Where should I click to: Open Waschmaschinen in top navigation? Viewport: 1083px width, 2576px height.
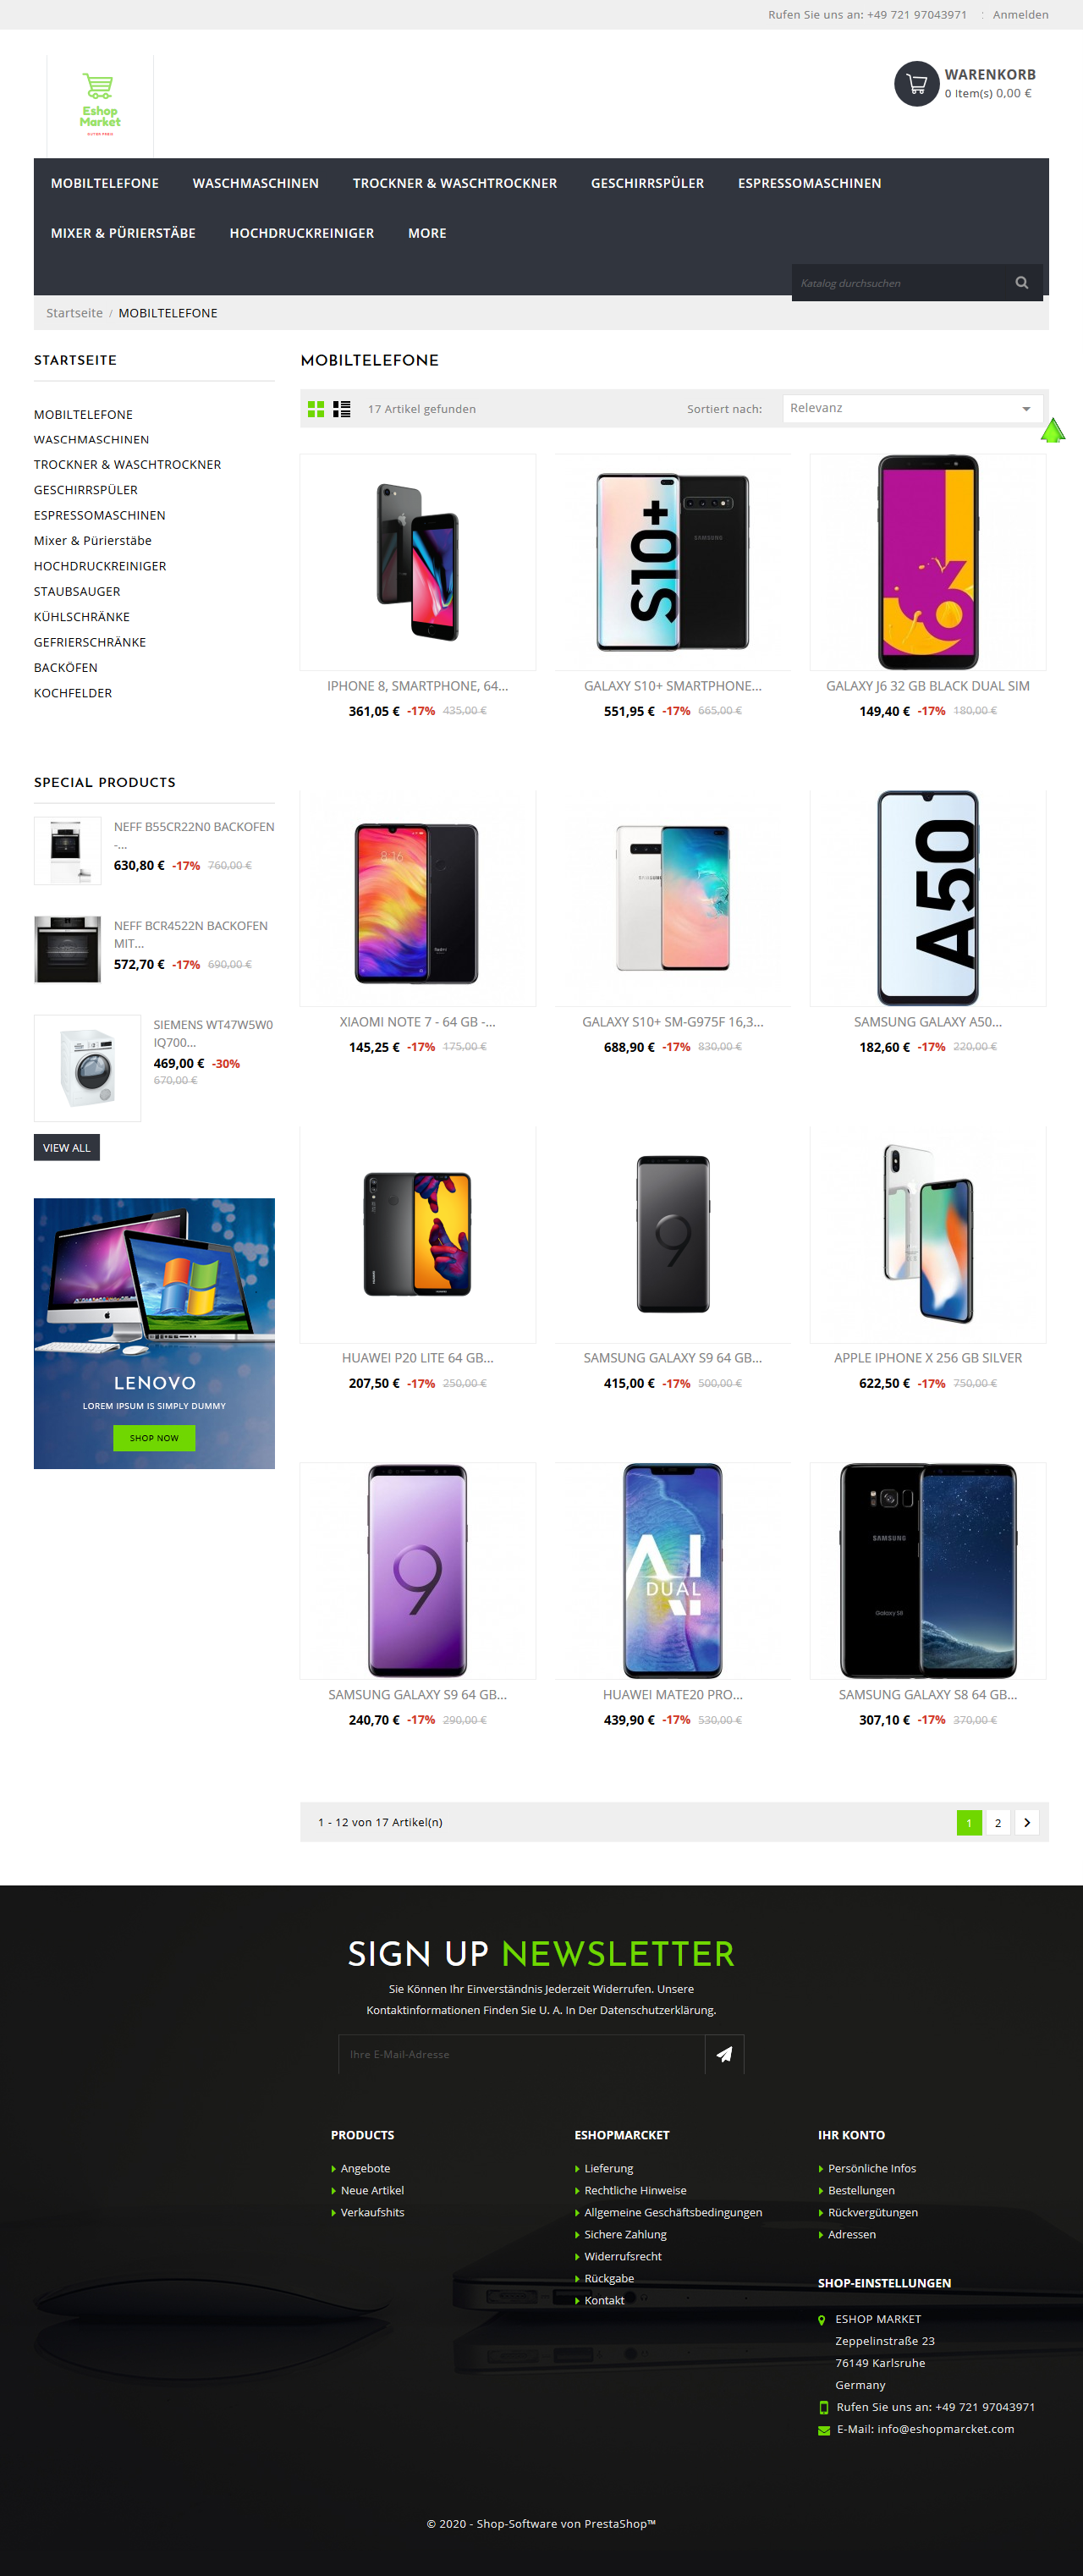pos(256,183)
